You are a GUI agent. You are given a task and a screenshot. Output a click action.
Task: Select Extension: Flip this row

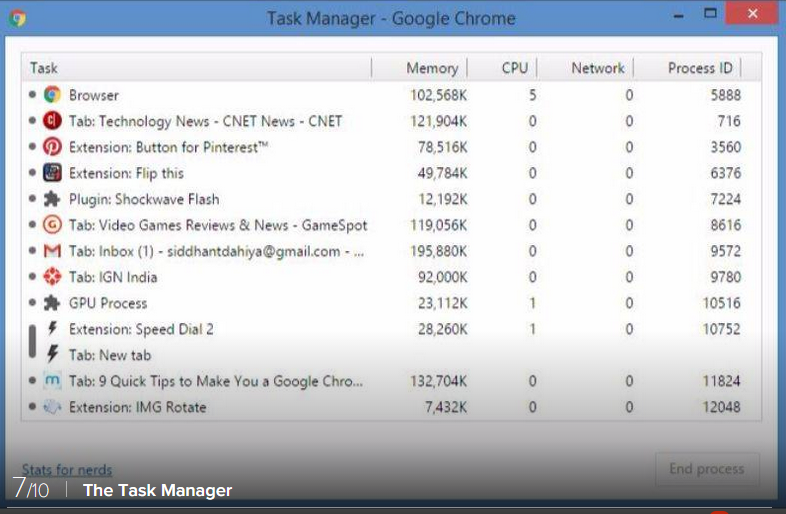[x=391, y=173]
